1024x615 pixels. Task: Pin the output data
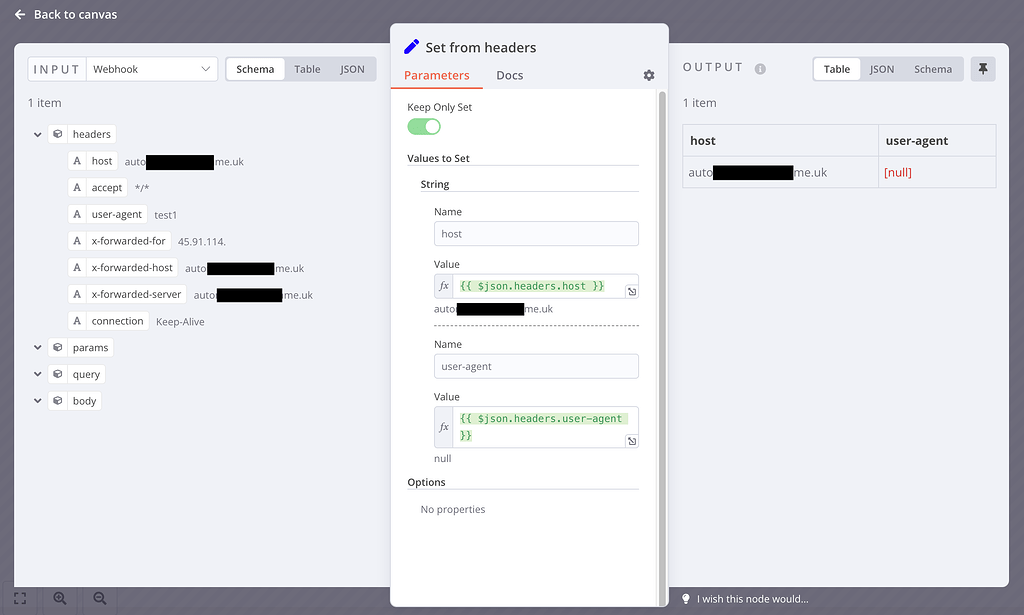[983, 68]
